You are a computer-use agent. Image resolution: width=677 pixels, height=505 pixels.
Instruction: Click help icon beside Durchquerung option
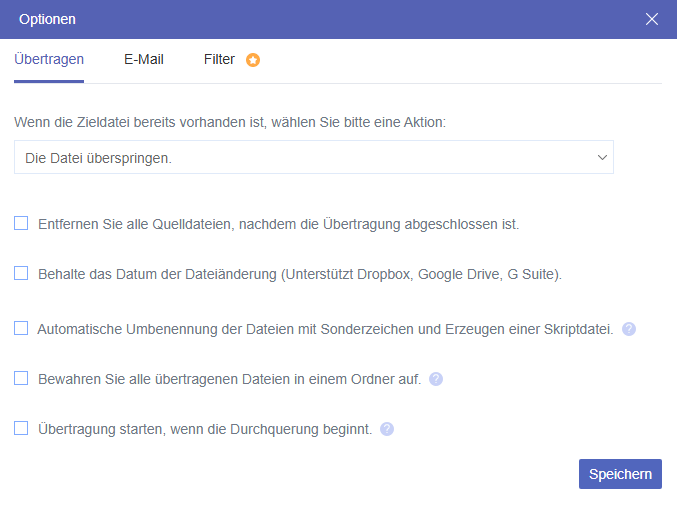click(x=387, y=429)
